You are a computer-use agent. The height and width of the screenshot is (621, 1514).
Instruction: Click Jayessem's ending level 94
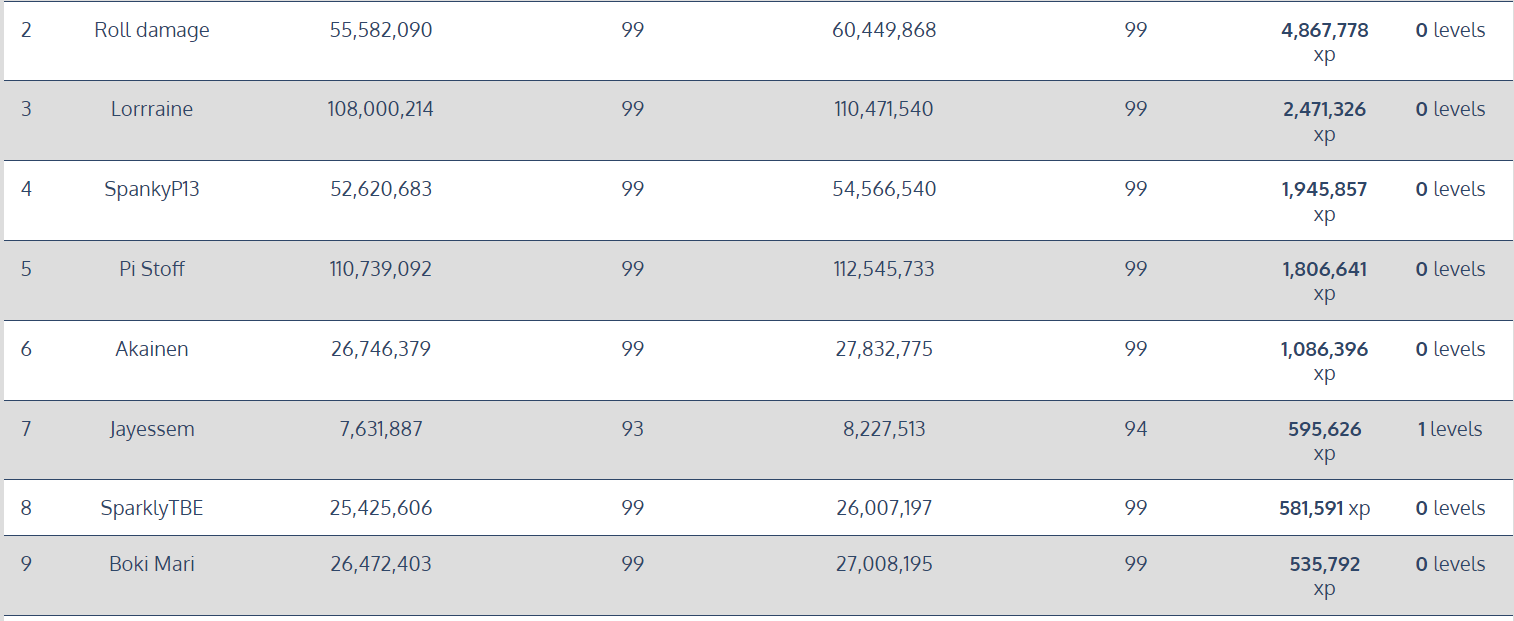point(1135,429)
